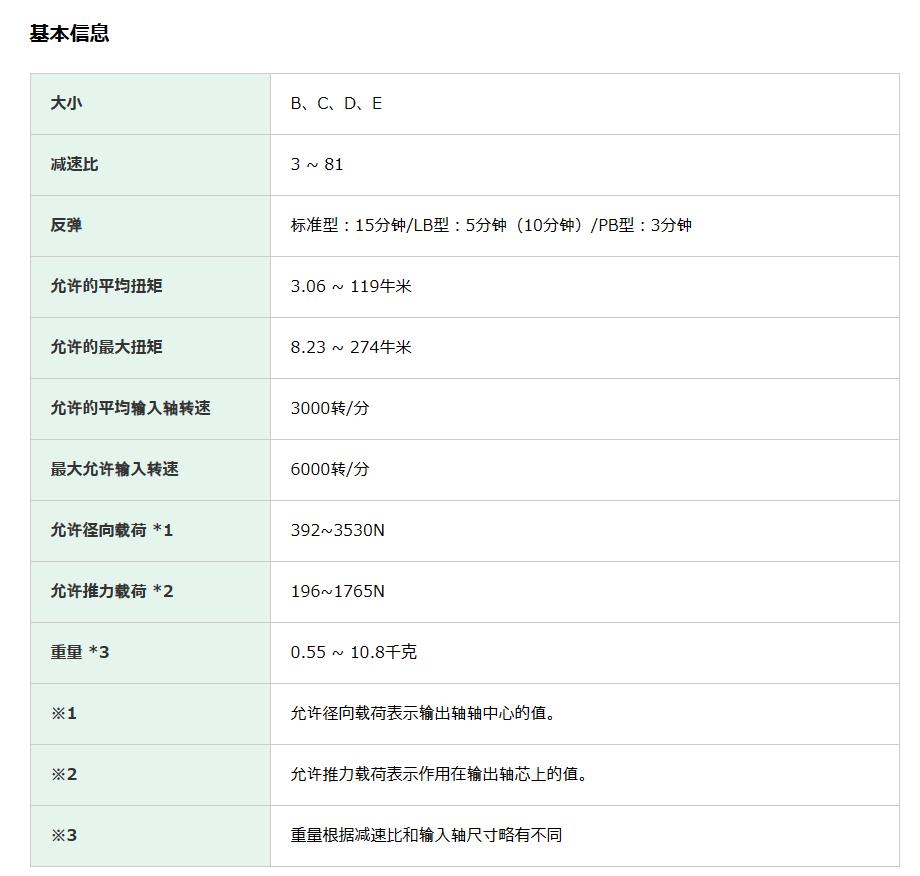
Task: Select the 重量 *3 label
Action: [x=80, y=652]
